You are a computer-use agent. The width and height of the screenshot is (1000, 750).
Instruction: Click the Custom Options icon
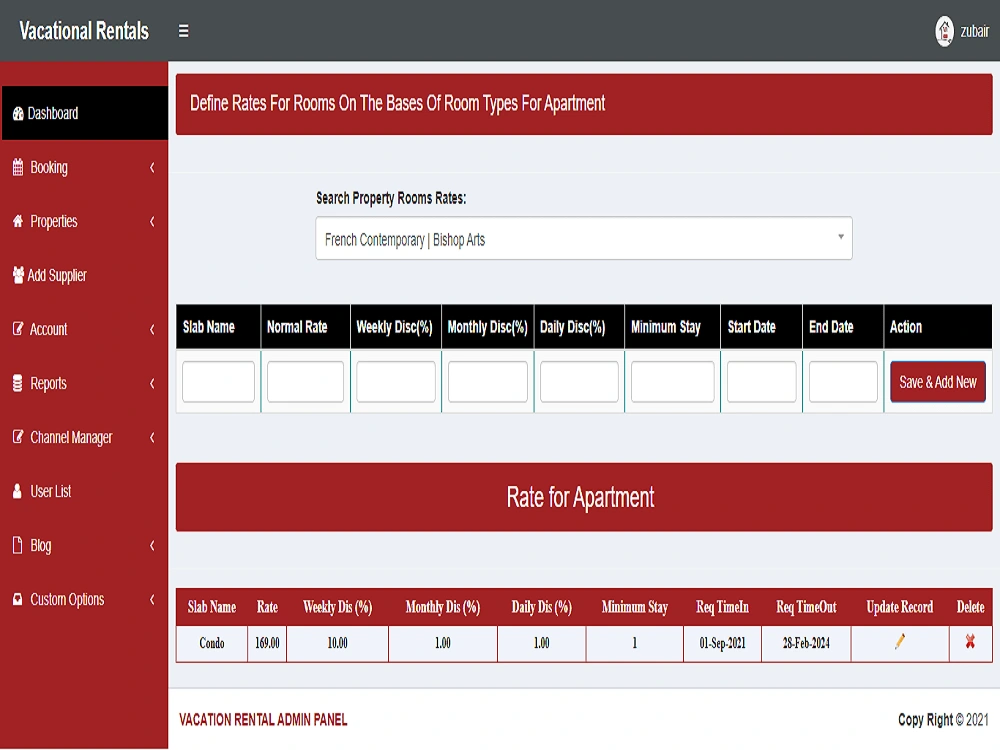[18, 599]
